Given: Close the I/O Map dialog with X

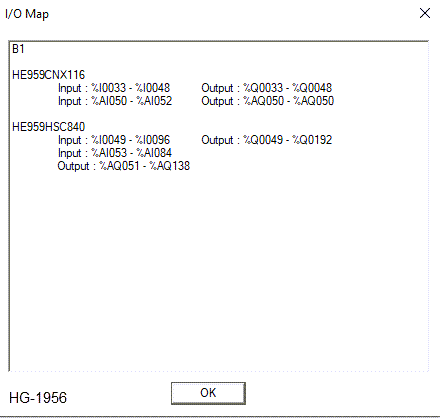Looking at the screenshot, I should point(425,13).
